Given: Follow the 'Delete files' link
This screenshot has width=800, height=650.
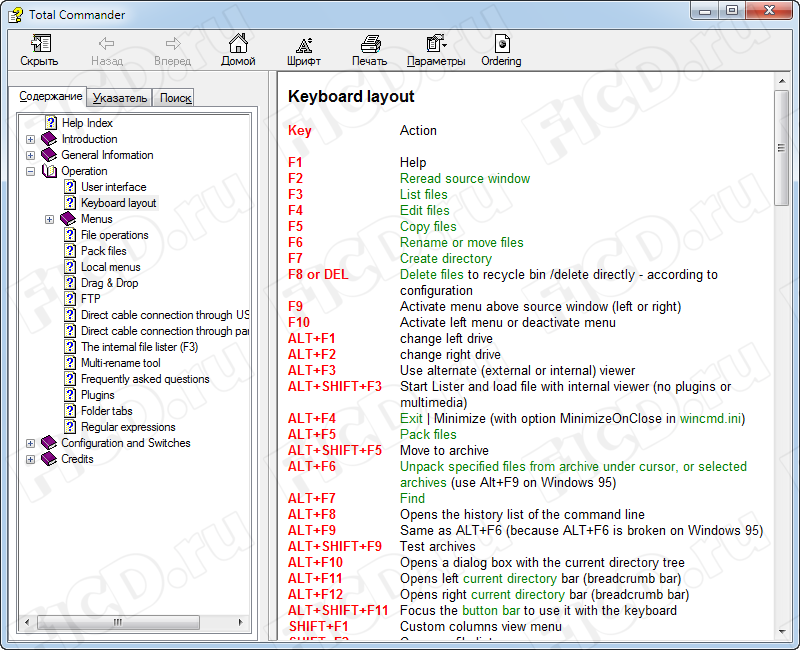Looking at the screenshot, I should click(x=432, y=274).
